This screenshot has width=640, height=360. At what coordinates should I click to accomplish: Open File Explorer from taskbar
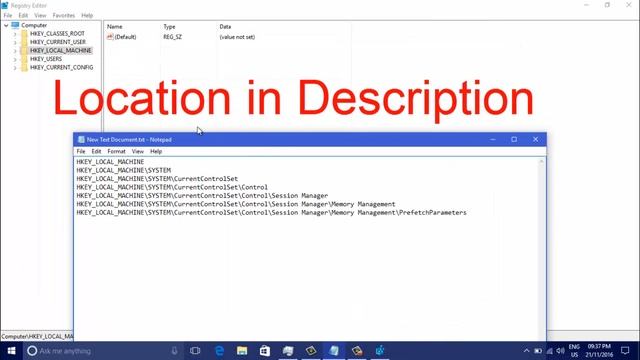tap(242, 351)
